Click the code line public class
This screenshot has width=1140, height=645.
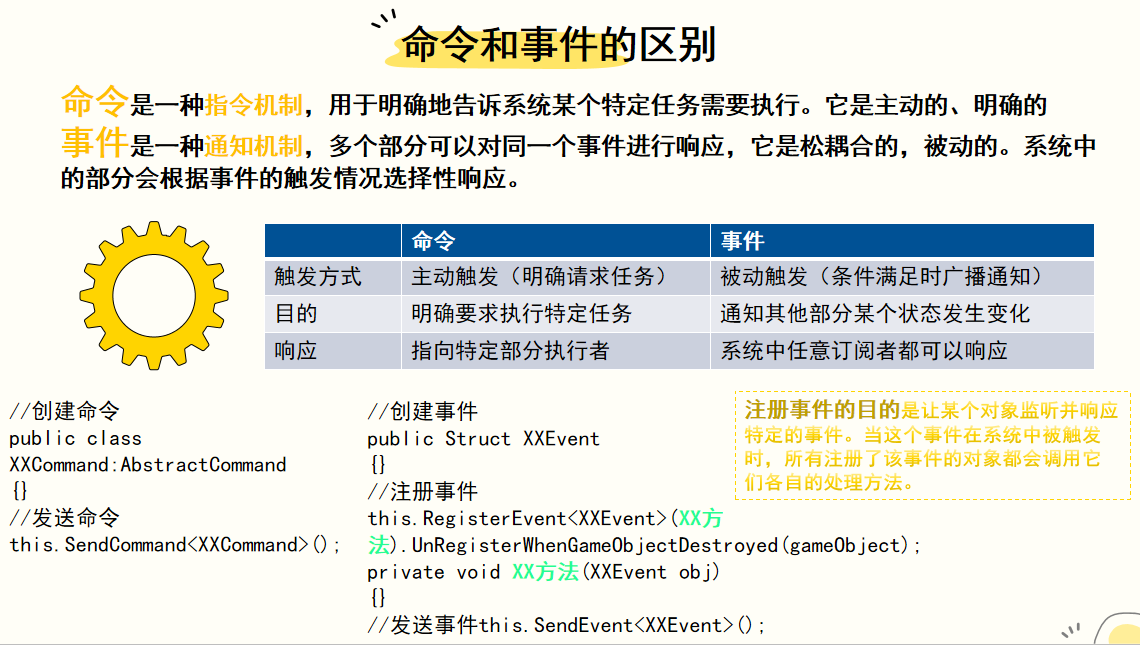pyautogui.click(x=75, y=438)
